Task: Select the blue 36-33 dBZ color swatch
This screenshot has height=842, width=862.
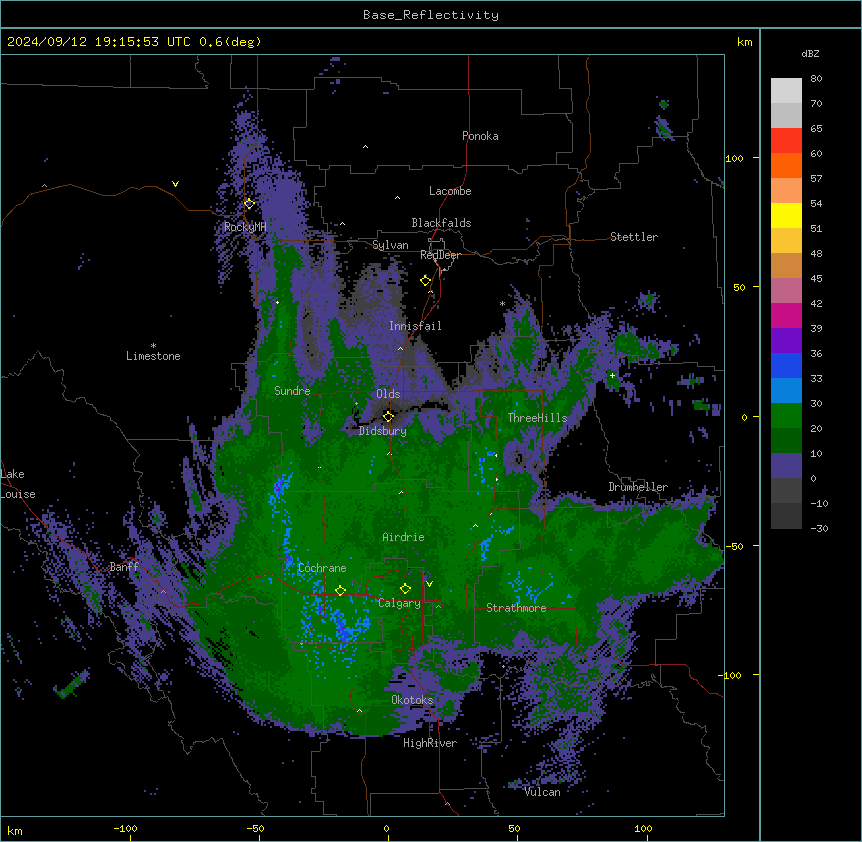Action: [786, 365]
